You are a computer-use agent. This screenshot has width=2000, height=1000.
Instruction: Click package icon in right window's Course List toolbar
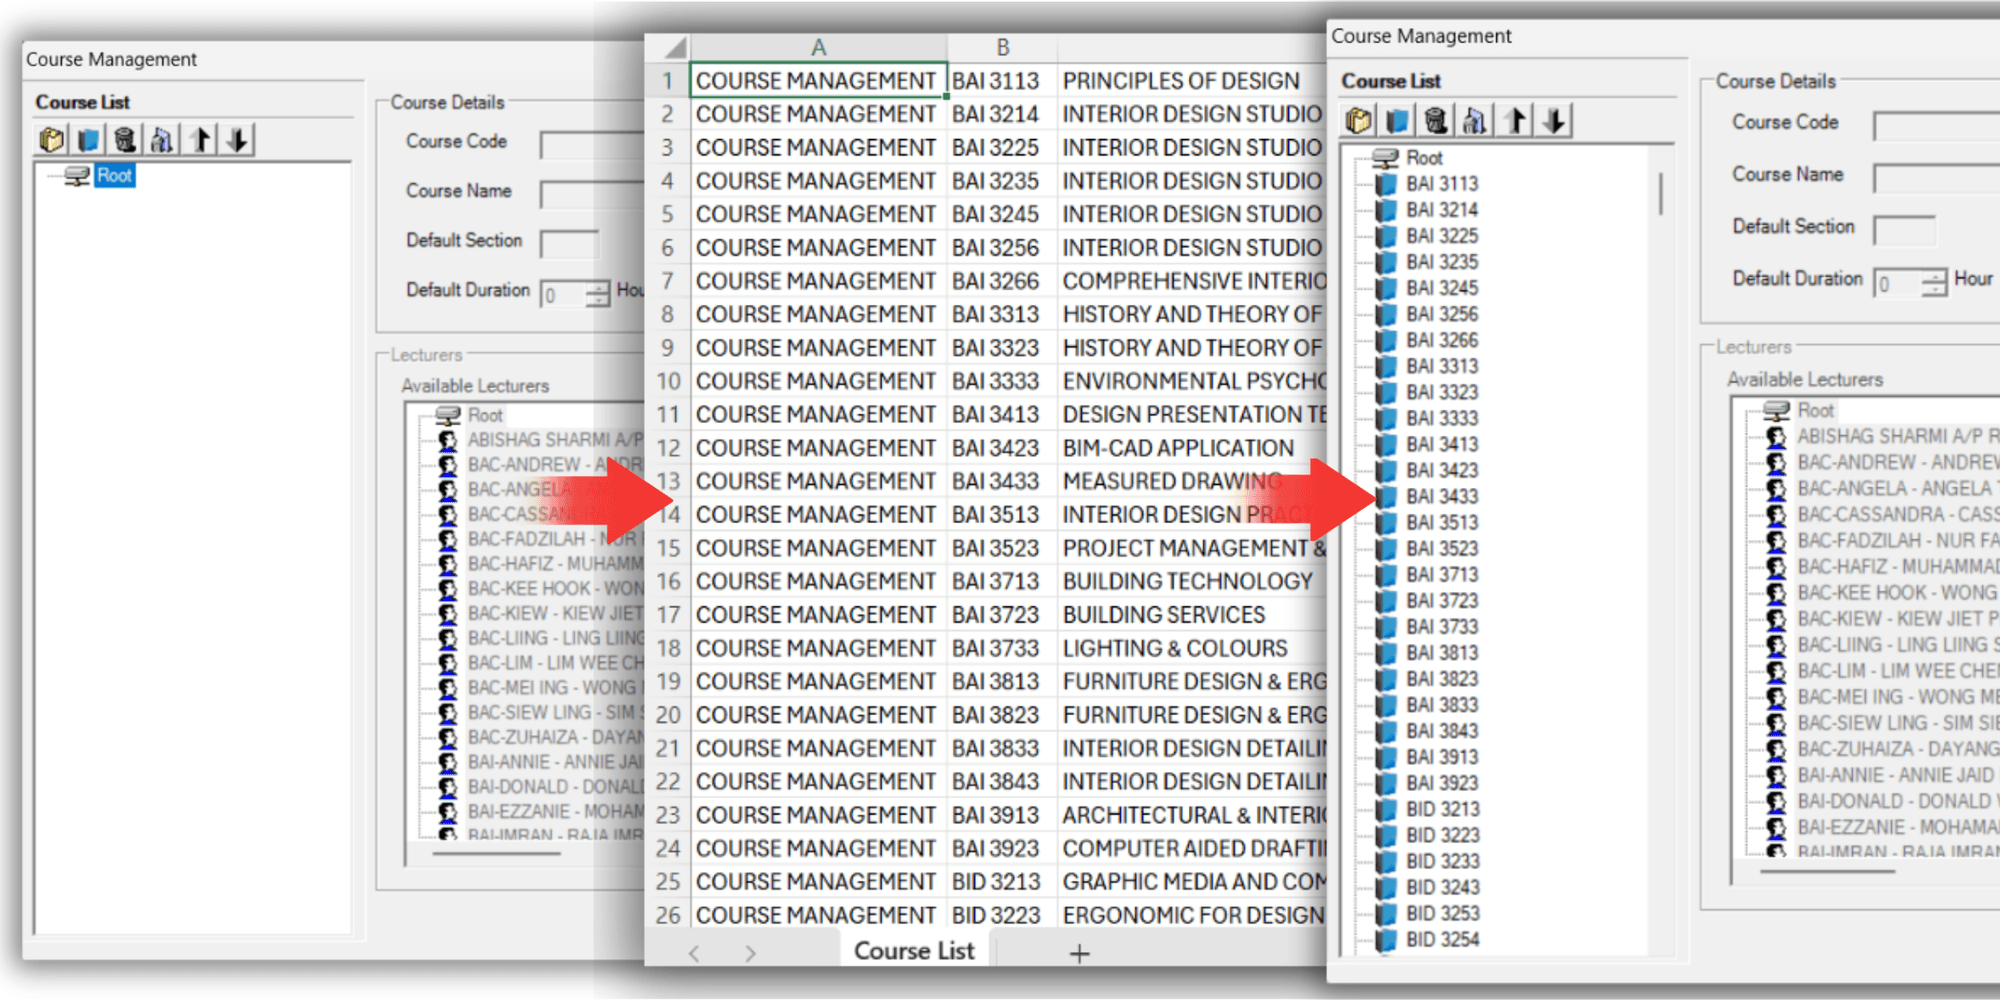(1359, 121)
